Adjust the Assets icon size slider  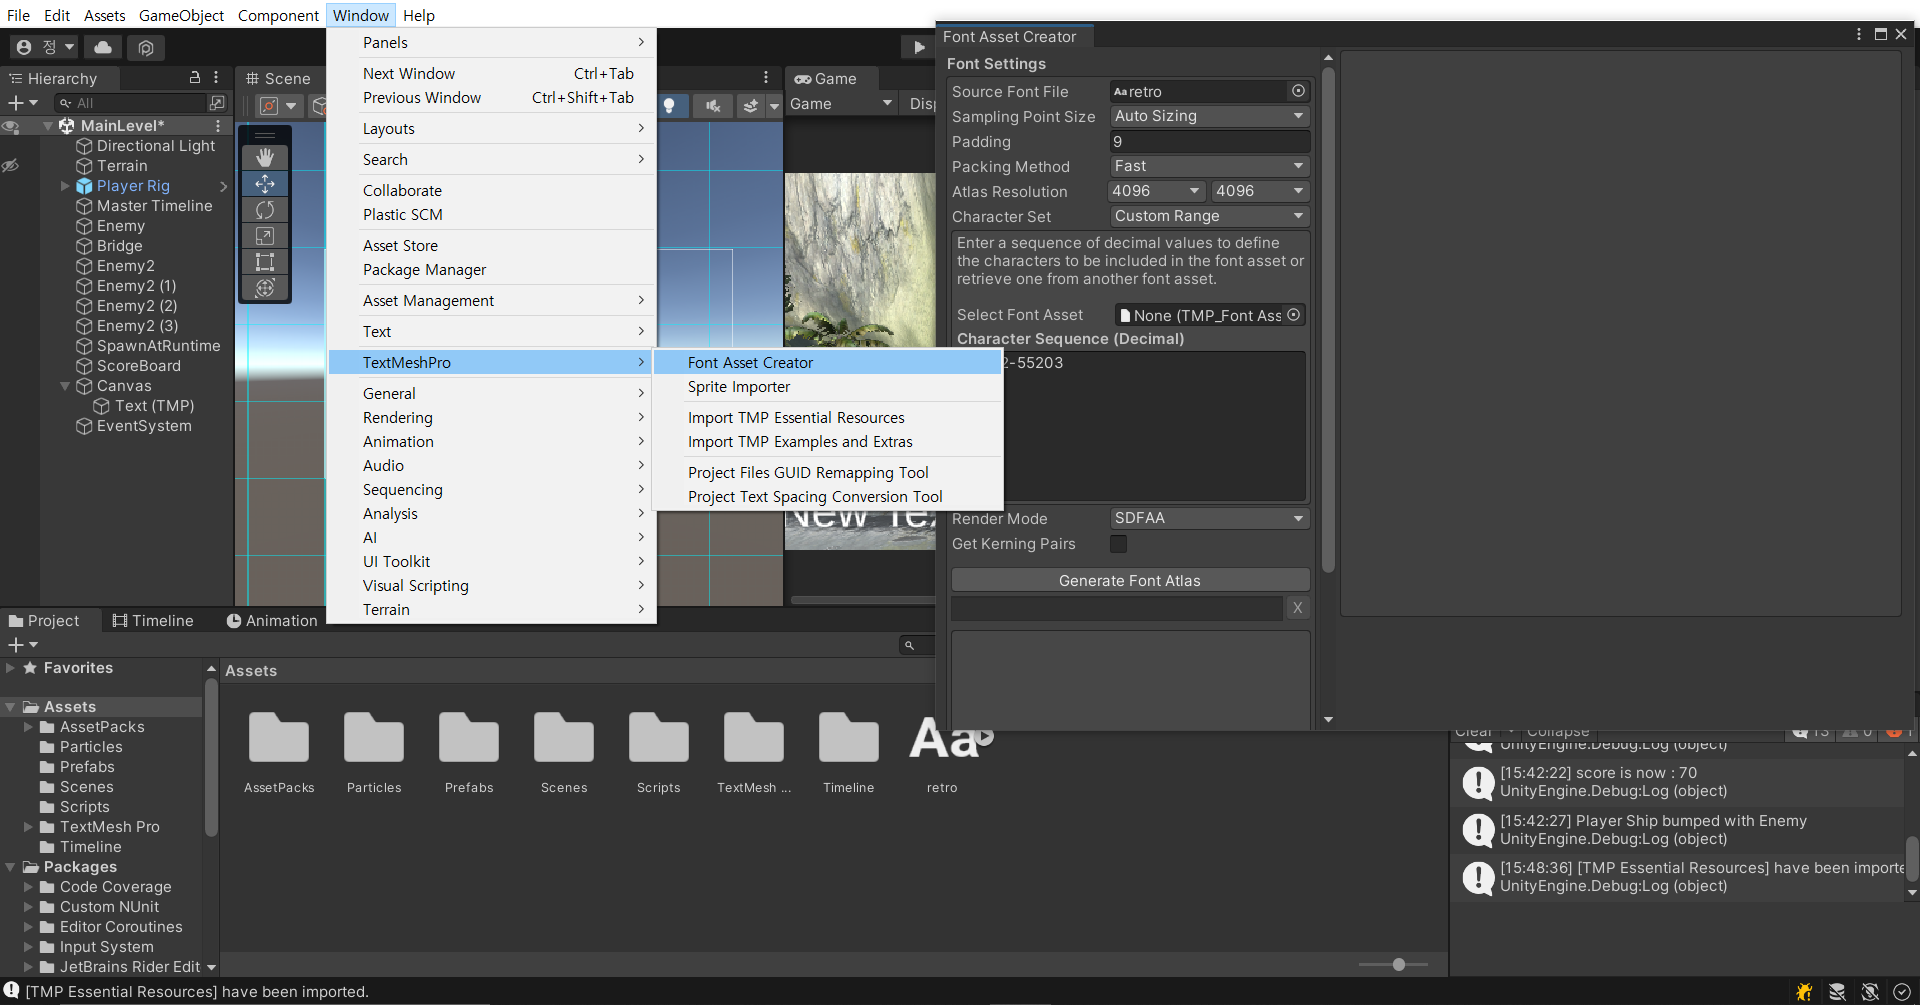tap(1399, 965)
